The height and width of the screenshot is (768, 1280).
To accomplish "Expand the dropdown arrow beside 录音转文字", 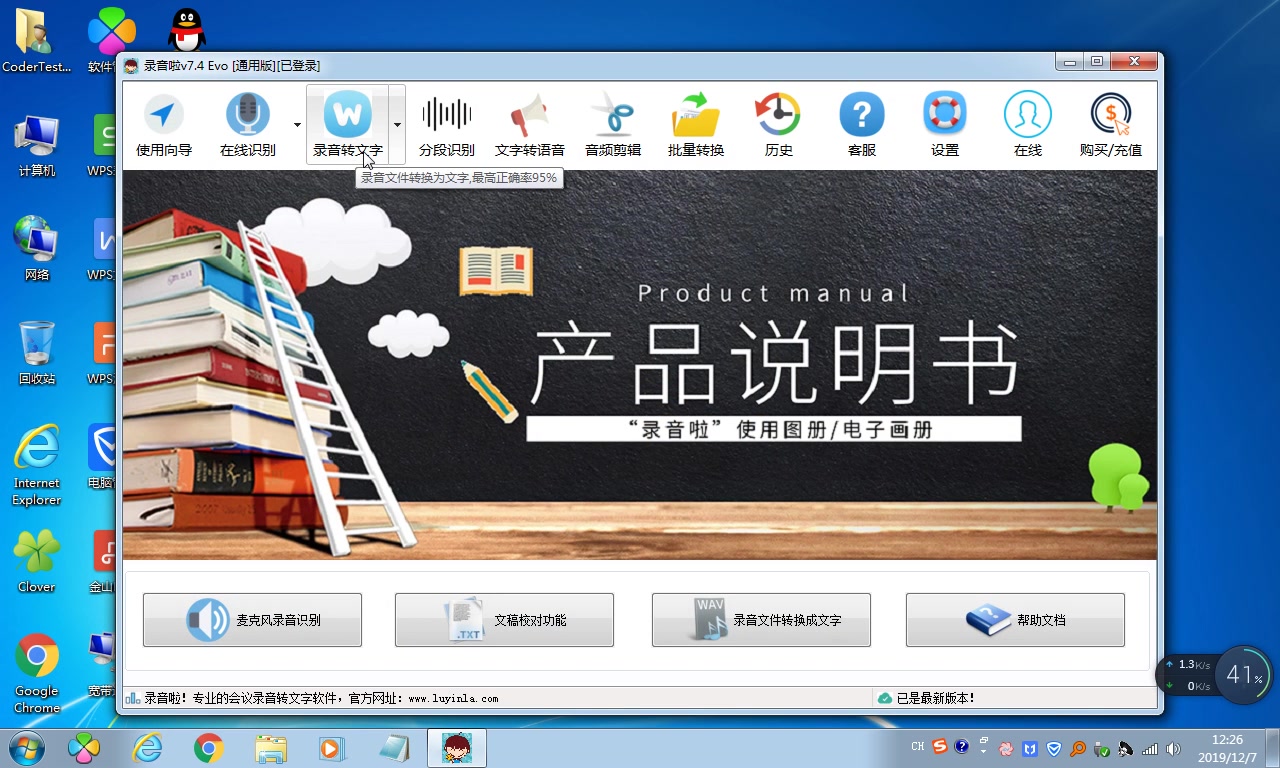I will (x=397, y=125).
